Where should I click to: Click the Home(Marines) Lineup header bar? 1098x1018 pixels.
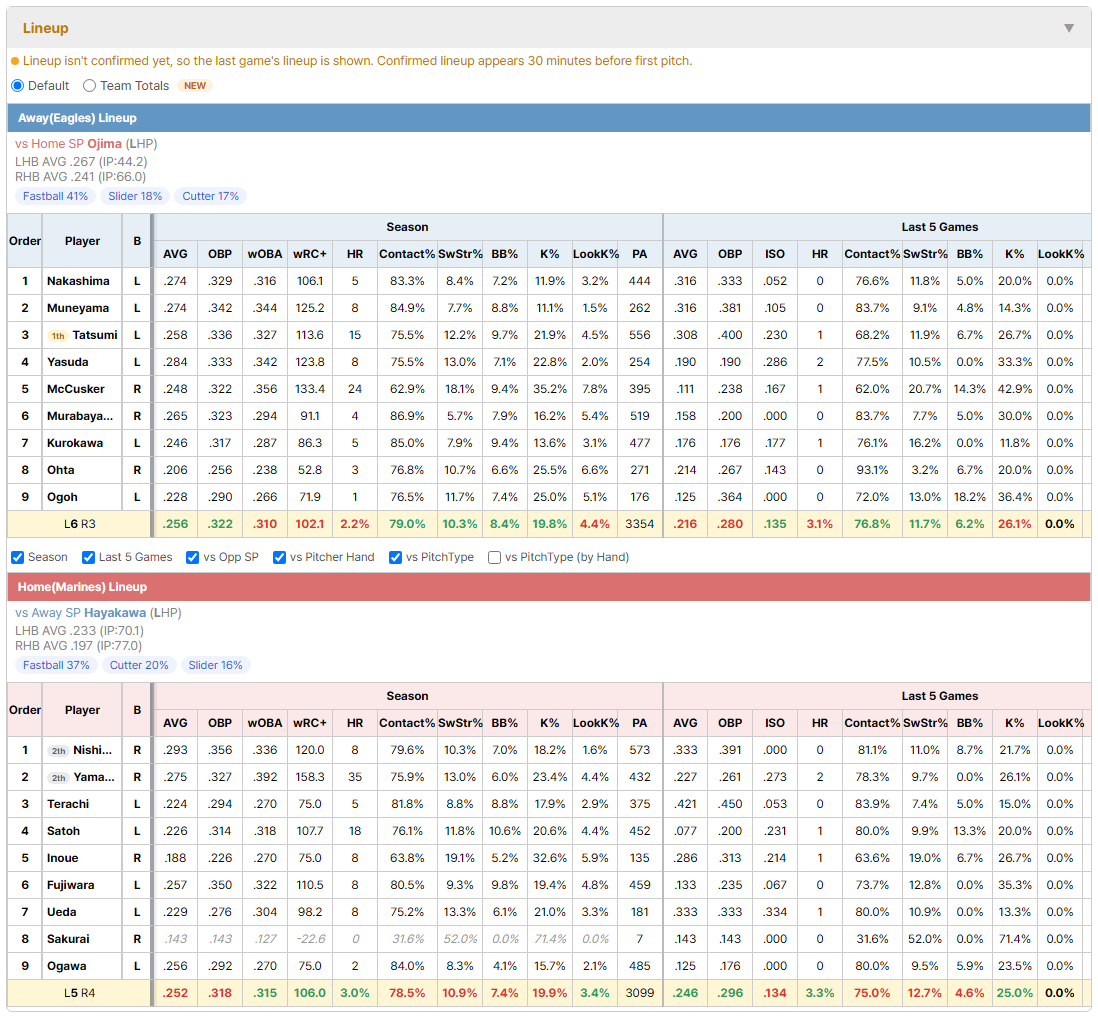click(x=549, y=587)
